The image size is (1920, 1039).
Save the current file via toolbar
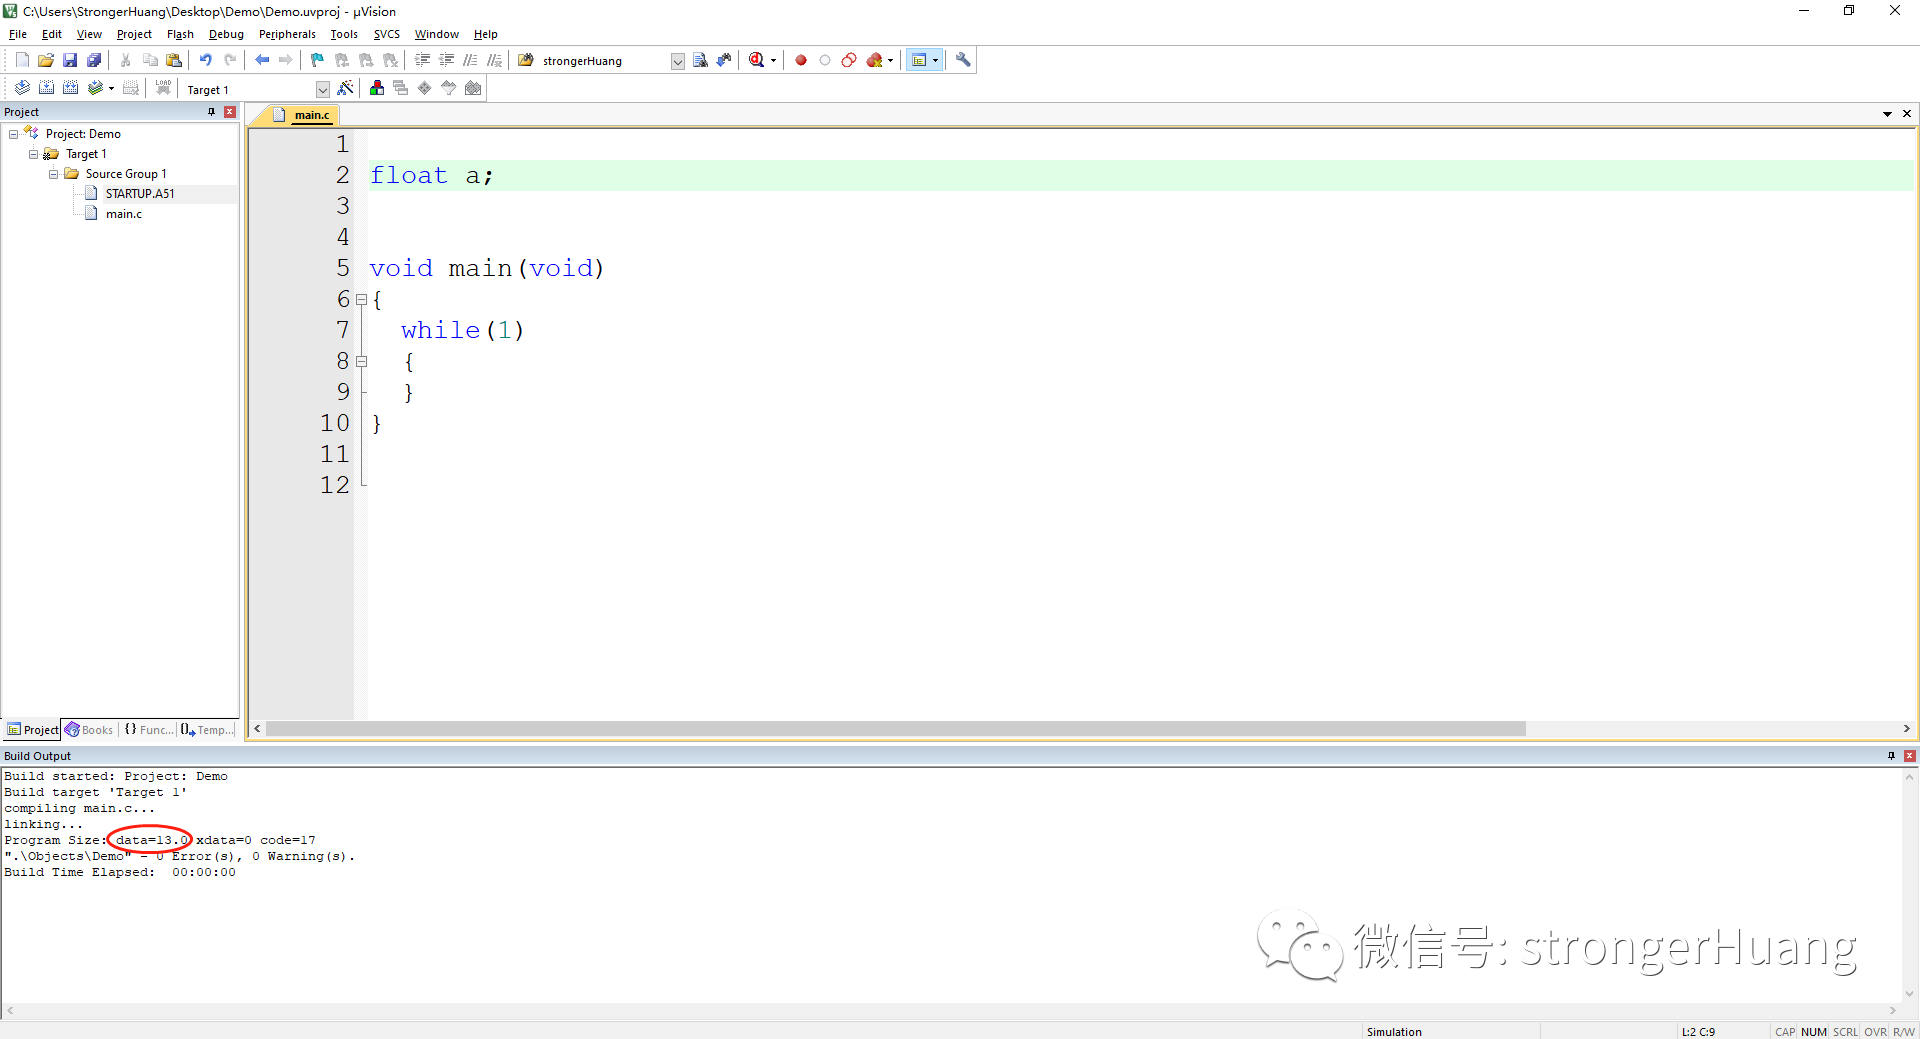coord(70,60)
